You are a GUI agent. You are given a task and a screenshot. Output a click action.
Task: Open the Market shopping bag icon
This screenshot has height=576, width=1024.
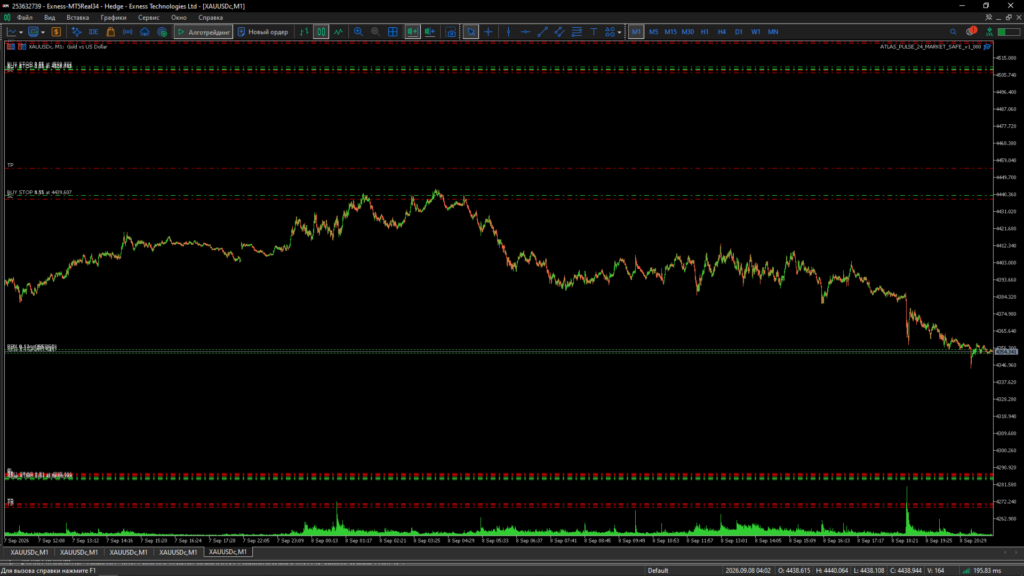click(x=110, y=32)
